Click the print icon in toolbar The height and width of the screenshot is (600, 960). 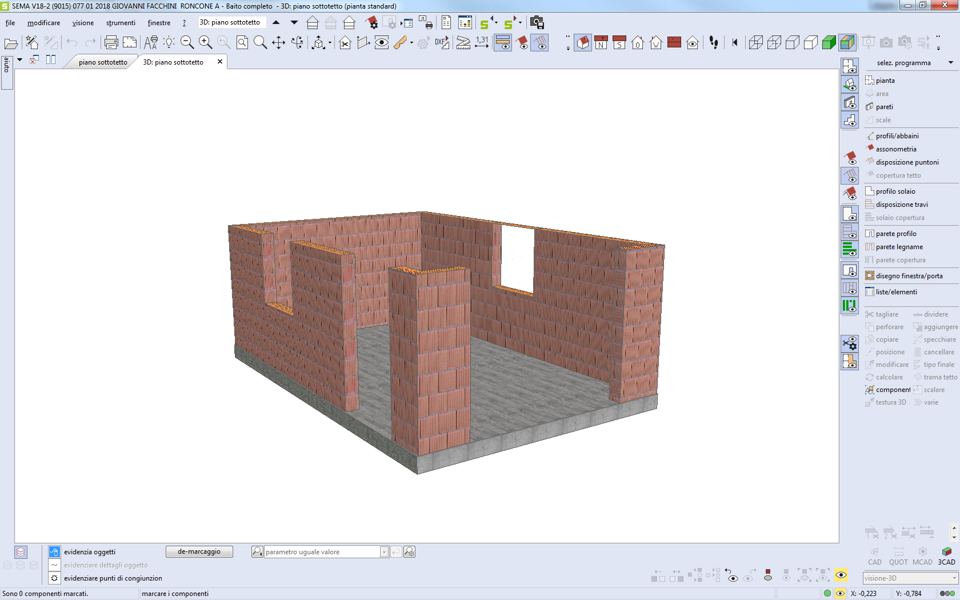tap(111, 43)
